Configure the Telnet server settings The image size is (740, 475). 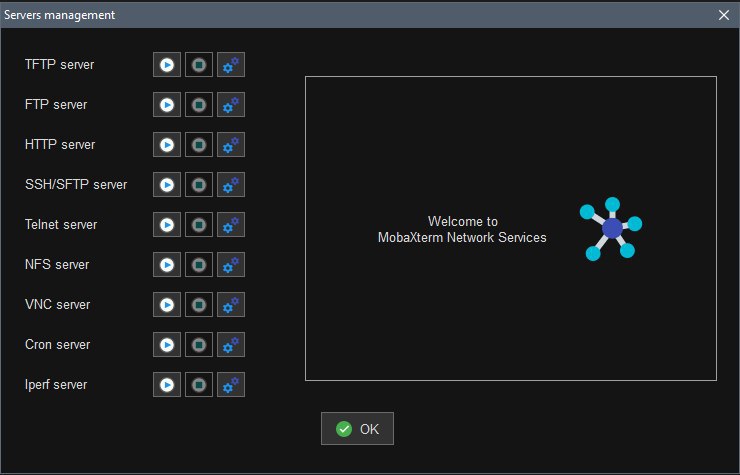(231, 225)
